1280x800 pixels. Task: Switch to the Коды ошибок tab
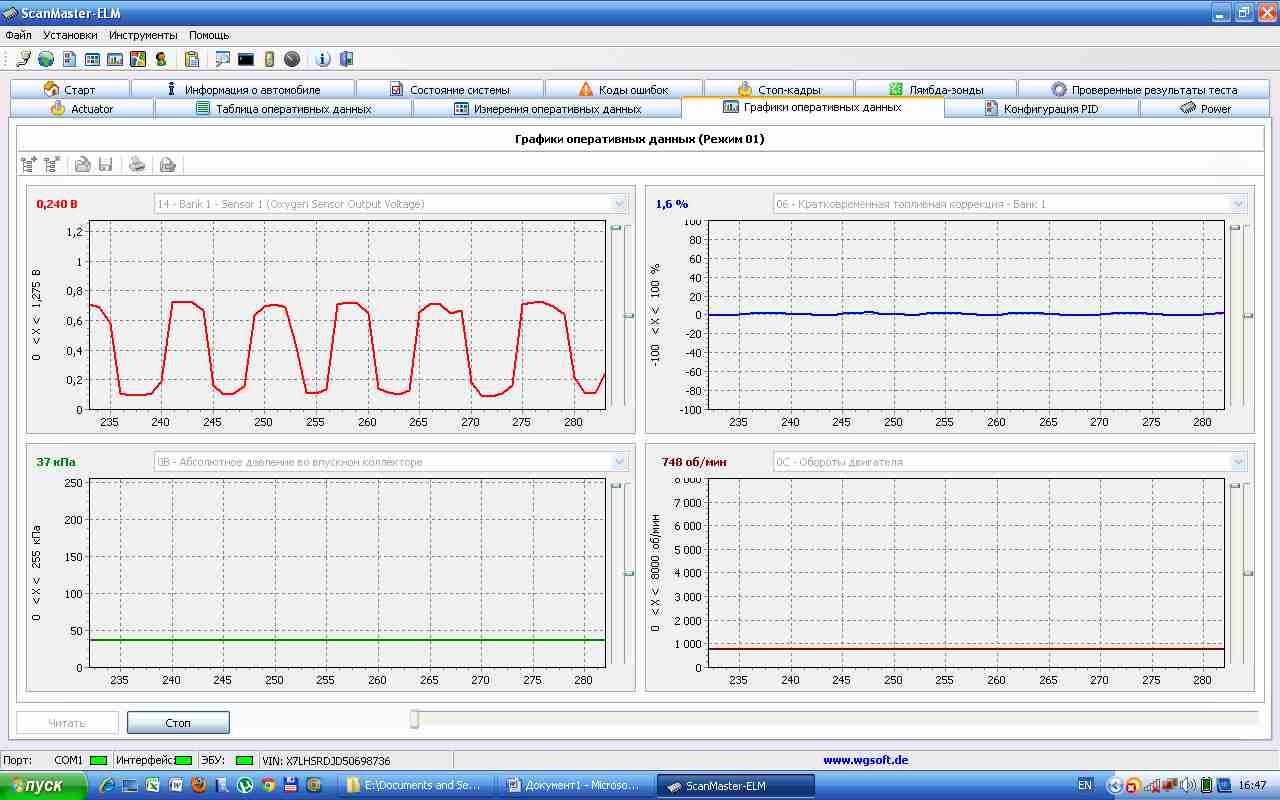[623, 89]
